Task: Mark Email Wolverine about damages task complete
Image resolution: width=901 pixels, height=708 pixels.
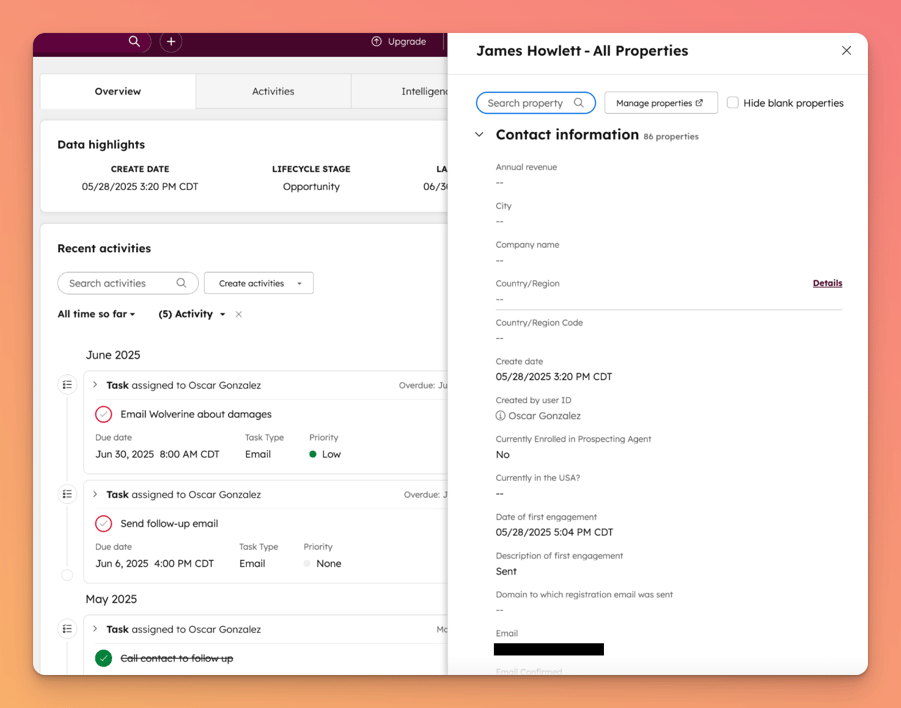Action: click(104, 414)
